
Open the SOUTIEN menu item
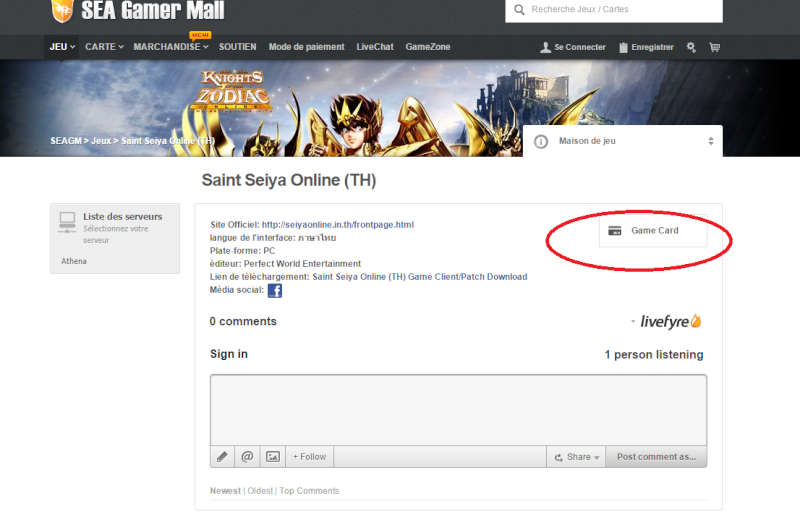[x=238, y=47]
